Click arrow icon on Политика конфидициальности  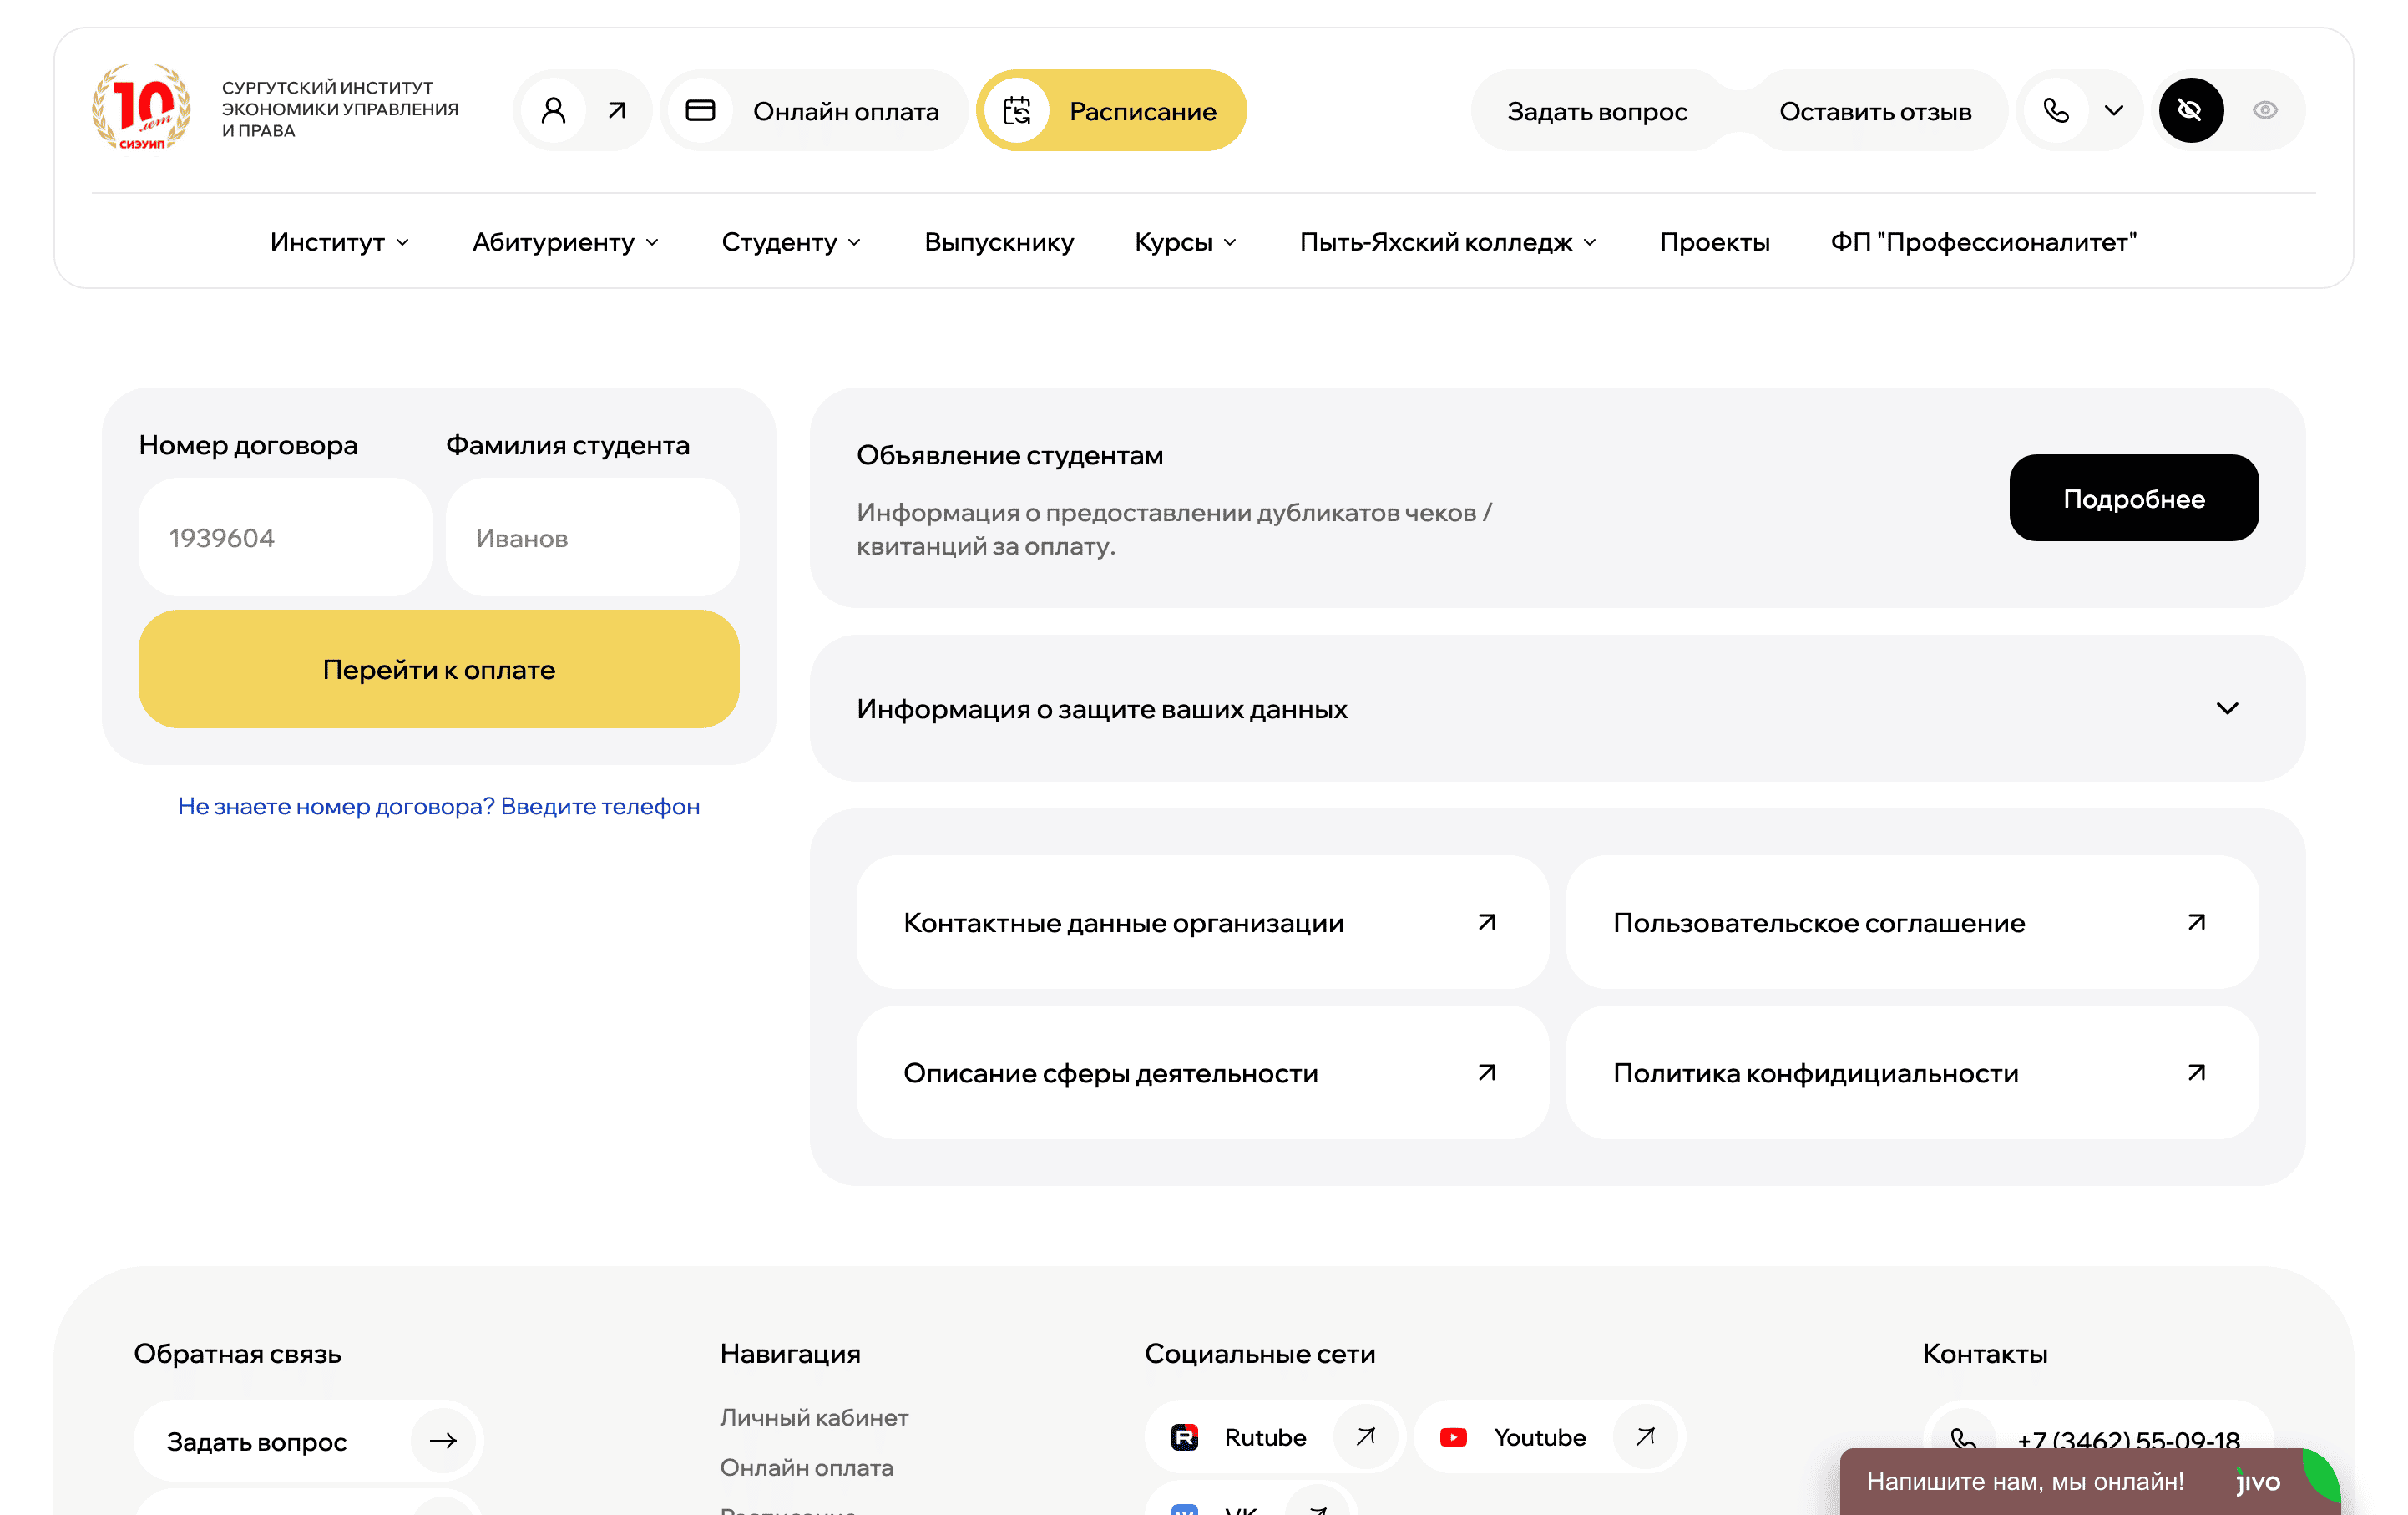2196,1072
